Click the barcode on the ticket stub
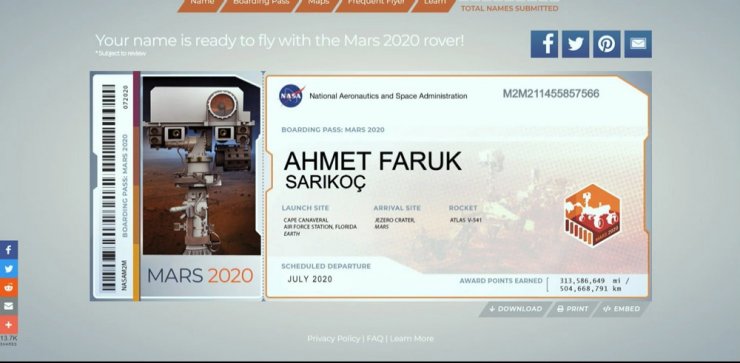The image size is (740, 363). [x=109, y=187]
